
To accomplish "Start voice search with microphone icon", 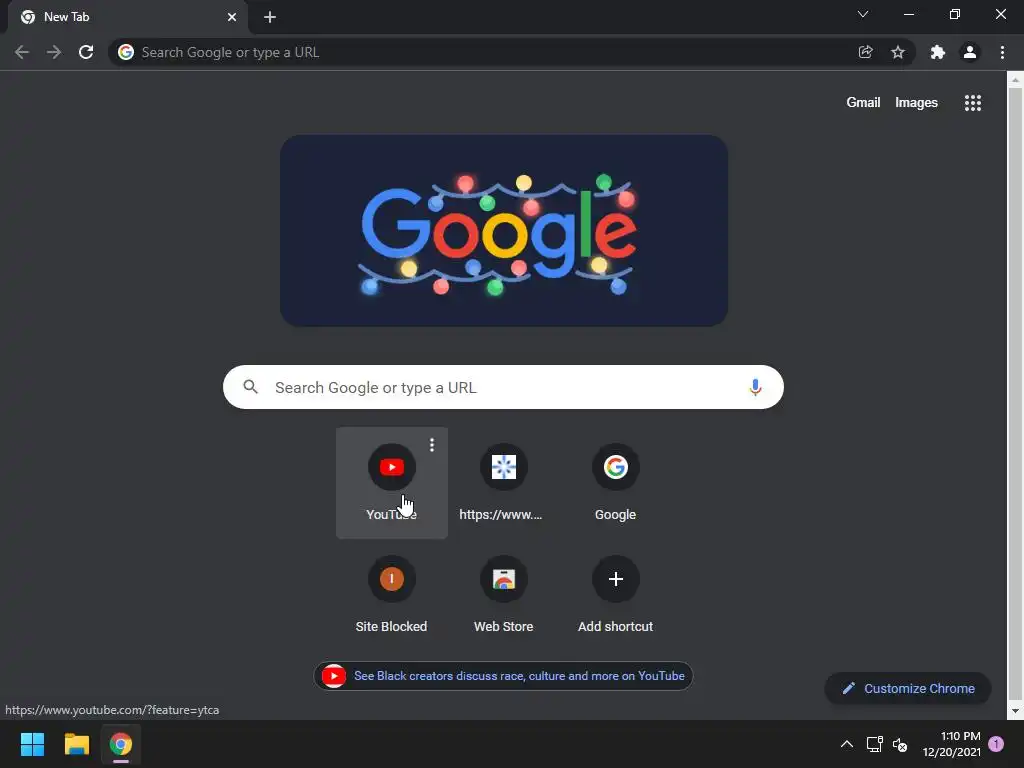I will click(755, 387).
